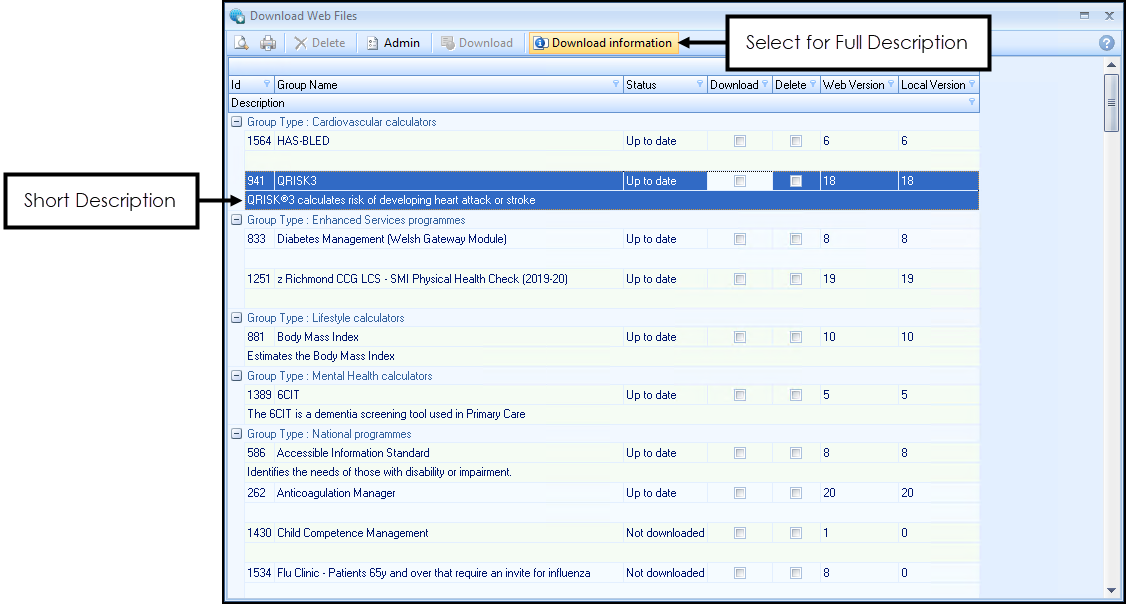Viewport: 1126px width, 604px height.
Task: Click the Group Name column filter icon
Action: coord(615,85)
